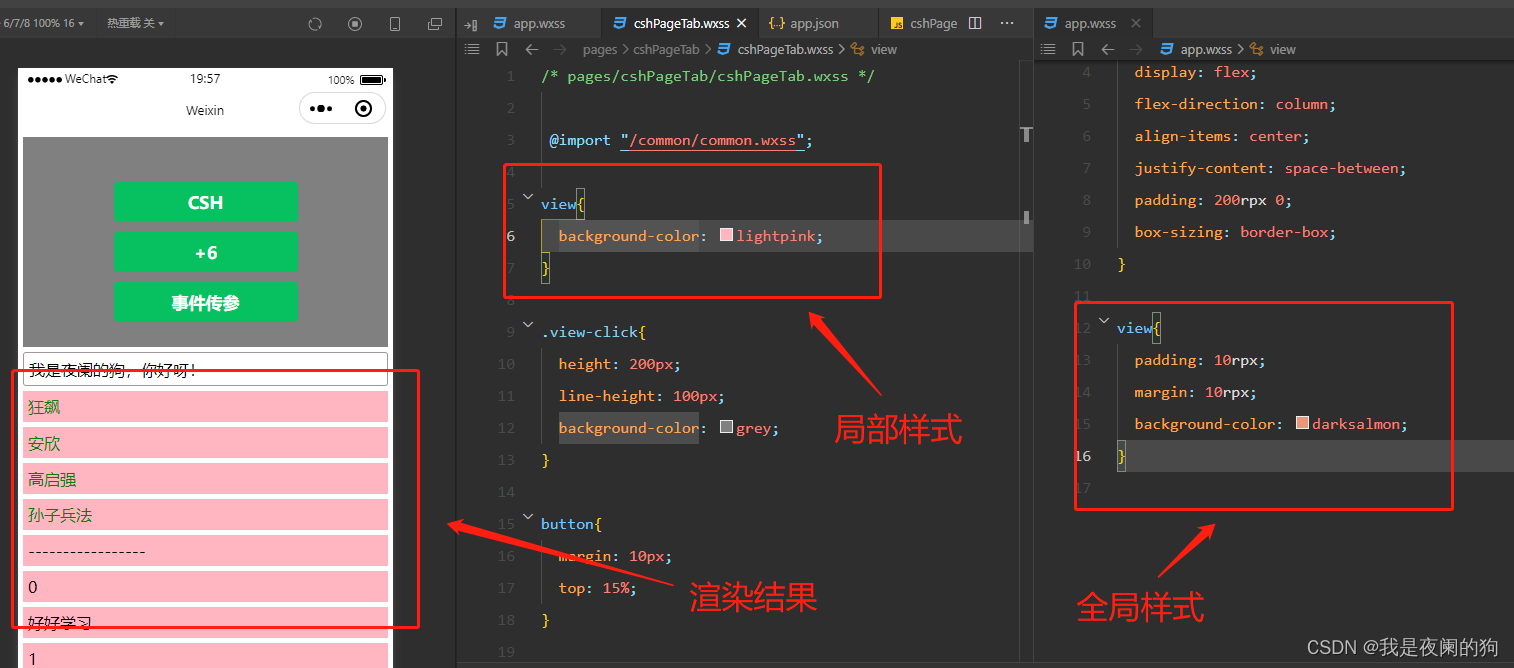The width and height of the screenshot is (1514, 668).
Task: Click the 高启强 row in simulator
Action: point(205,479)
